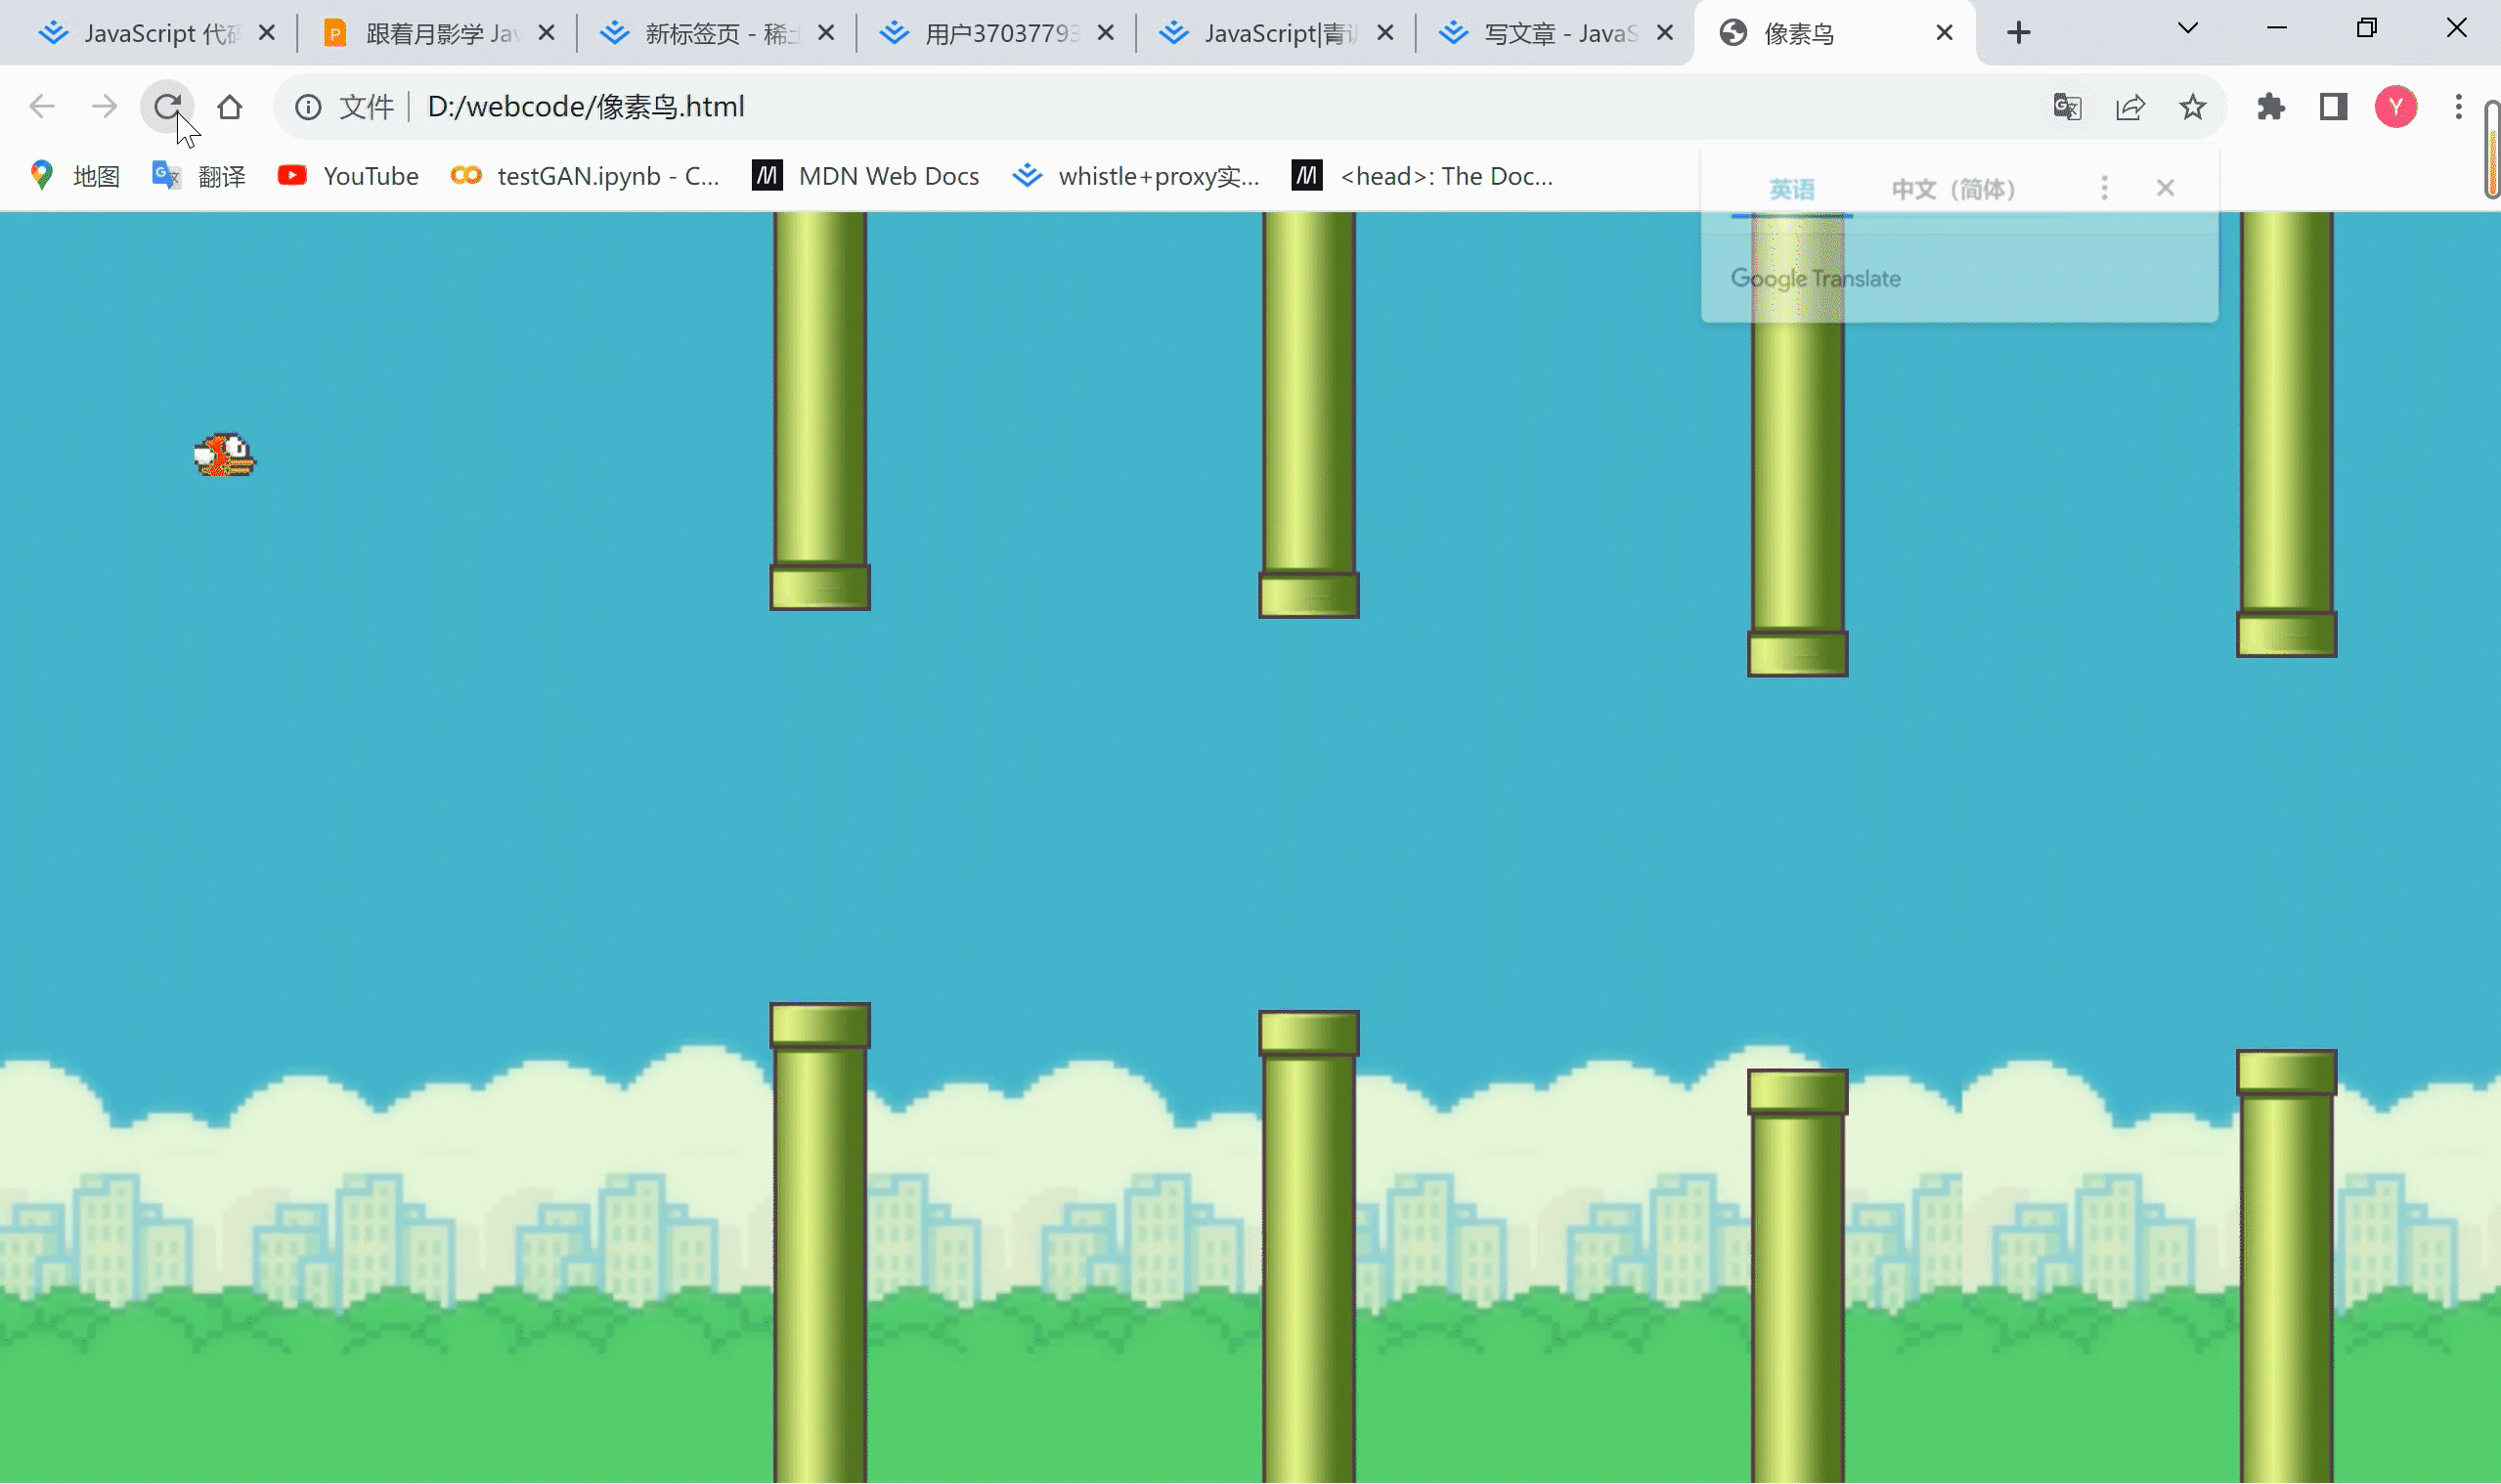Open the Extensions puzzle icon
Viewport: 2501px width, 1484px height.
[2271, 106]
